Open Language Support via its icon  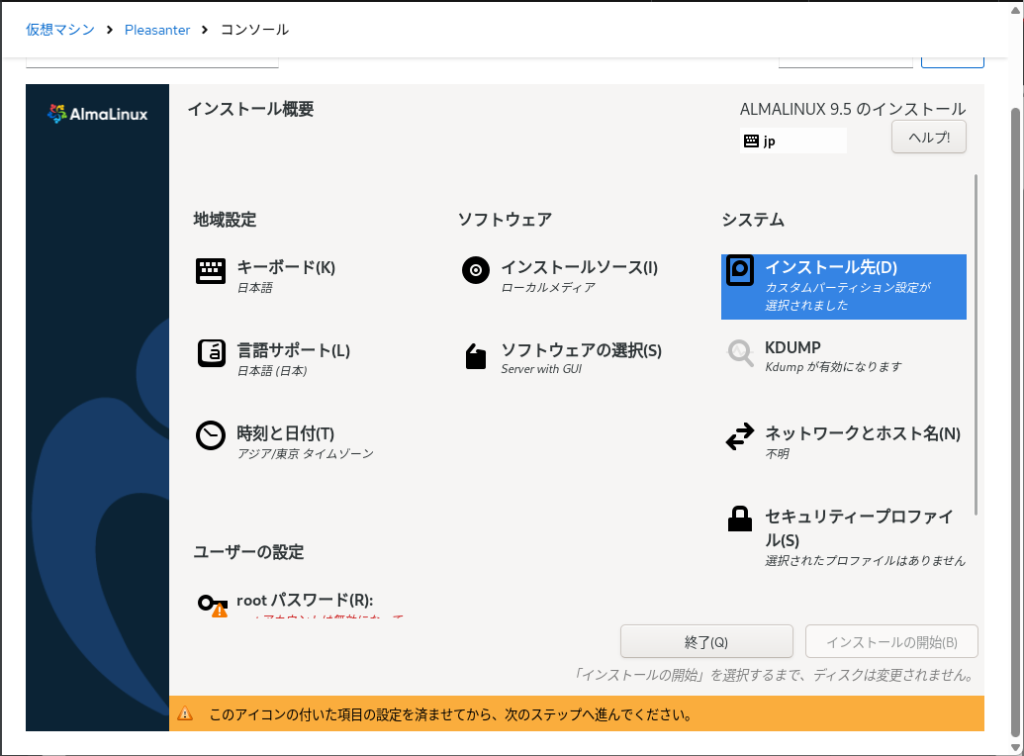pyautogui.click(x=210, y=354)
